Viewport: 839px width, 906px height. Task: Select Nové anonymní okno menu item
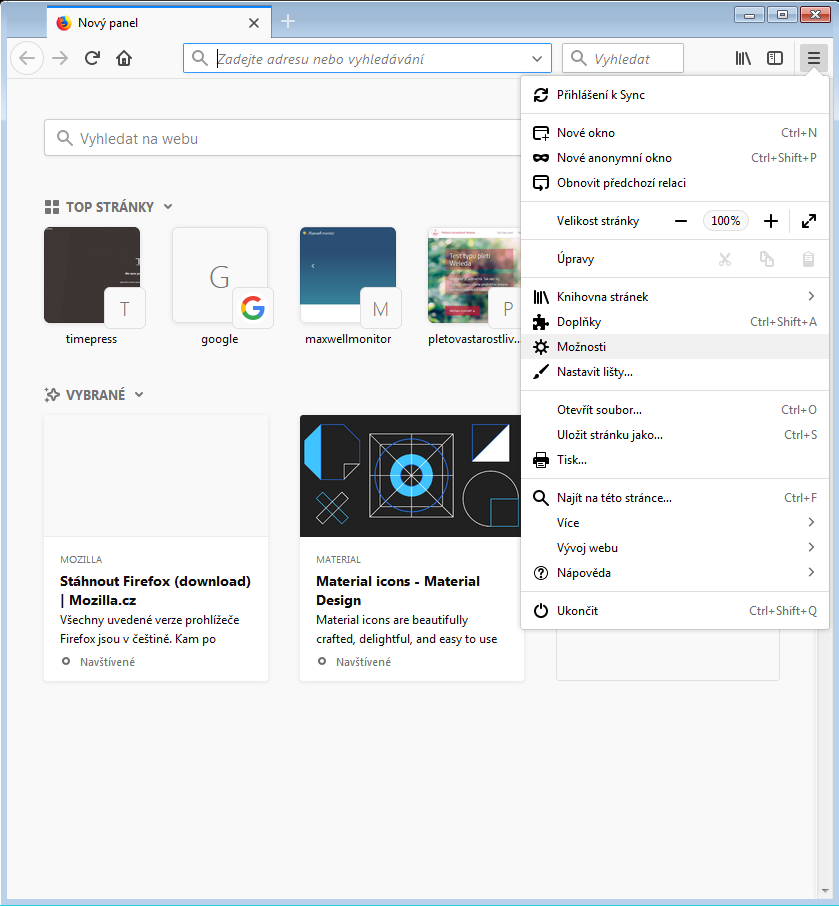[x=614, y=158]
